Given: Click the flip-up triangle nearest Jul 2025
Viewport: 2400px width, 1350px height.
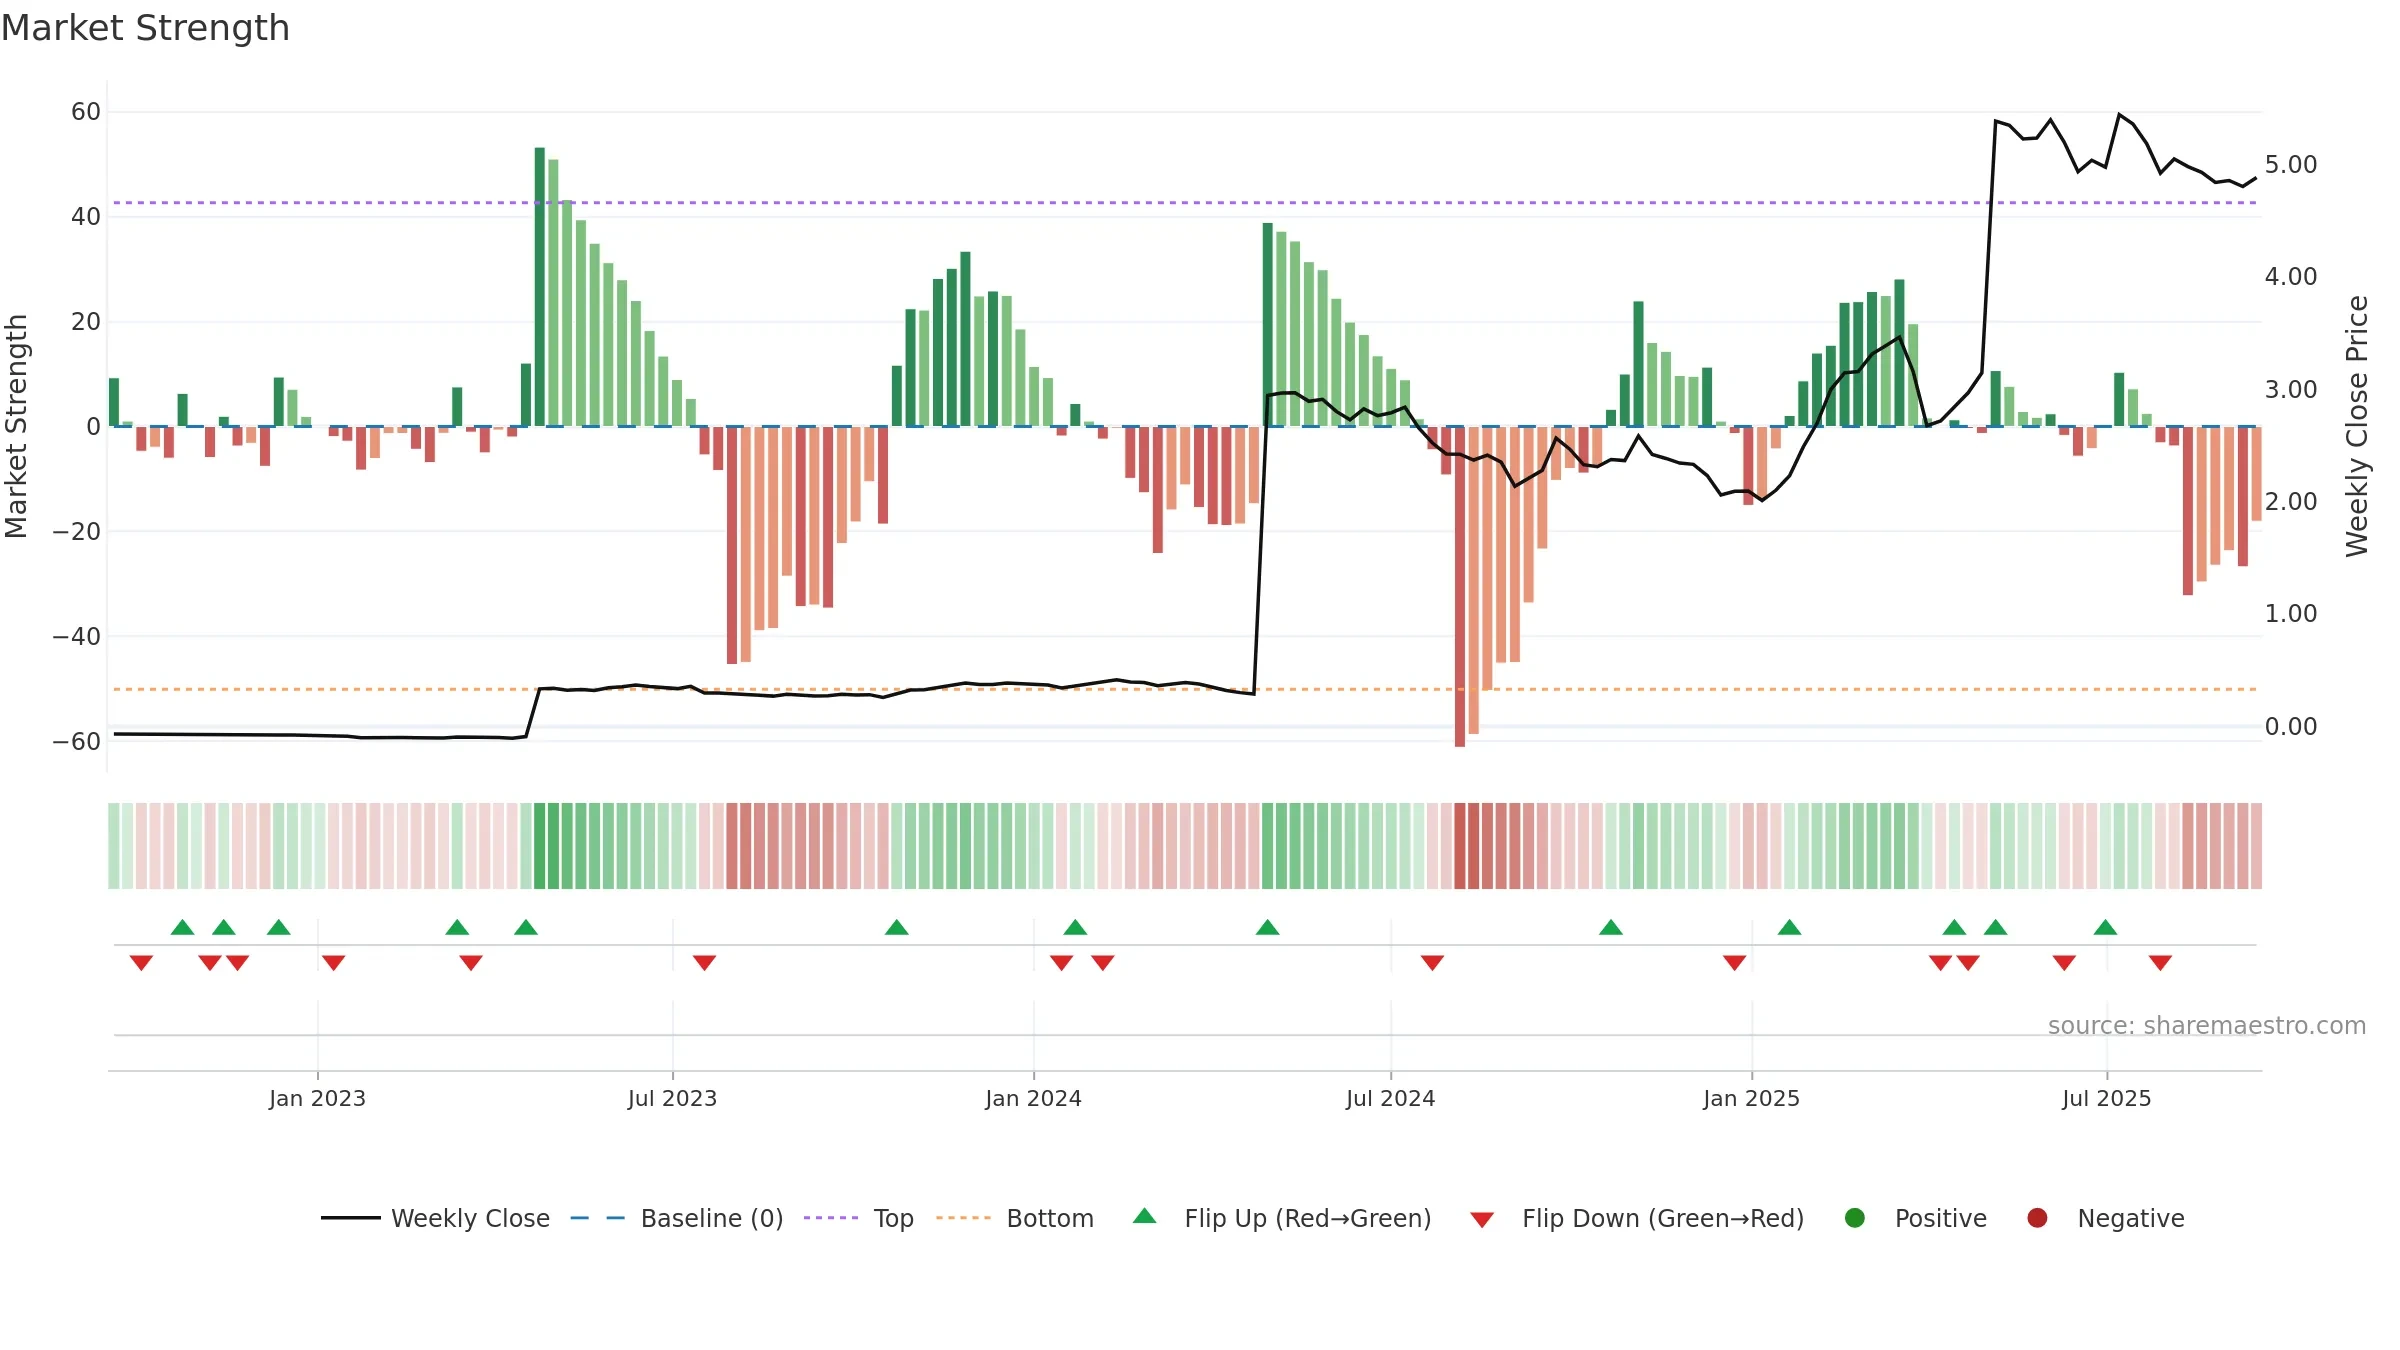Looking at the screenshot, I should point(2105,927).
